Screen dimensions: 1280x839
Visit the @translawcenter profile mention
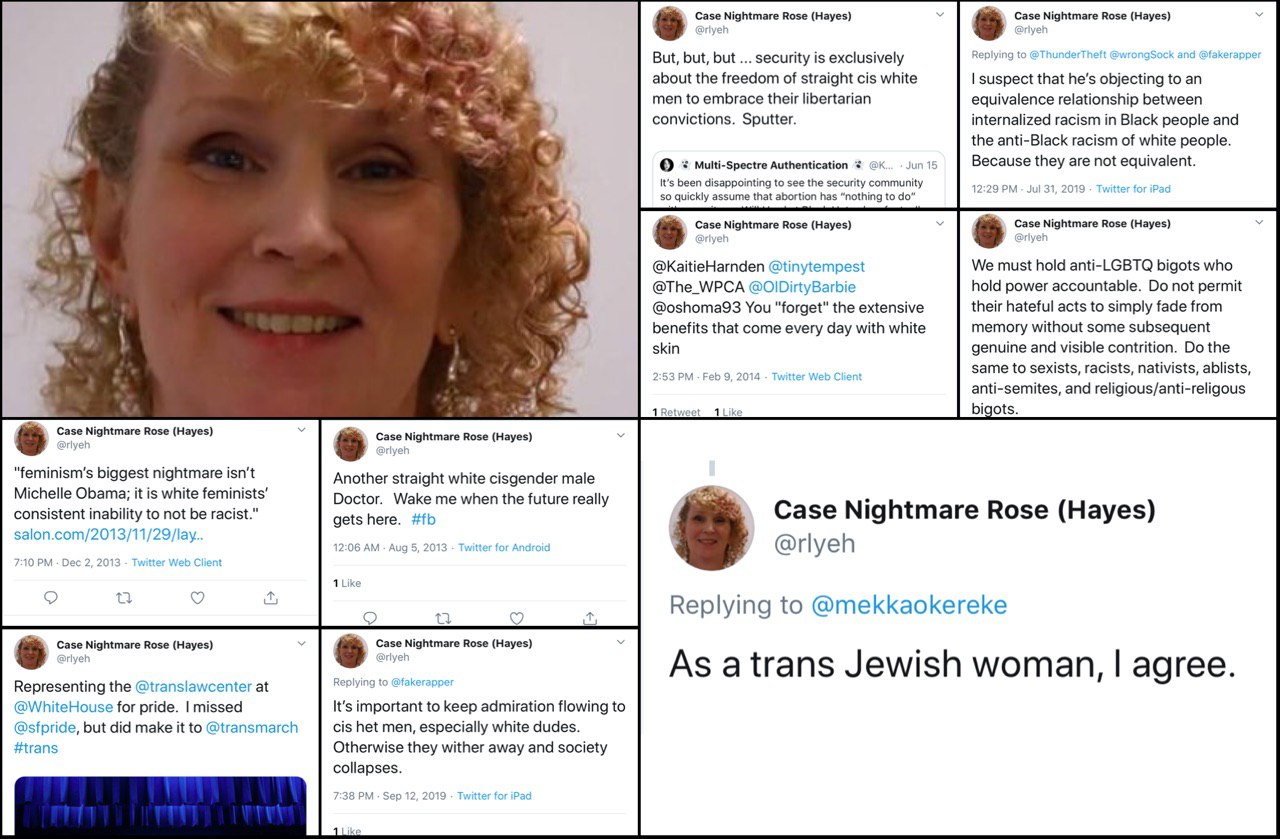[x=202, y=687]
